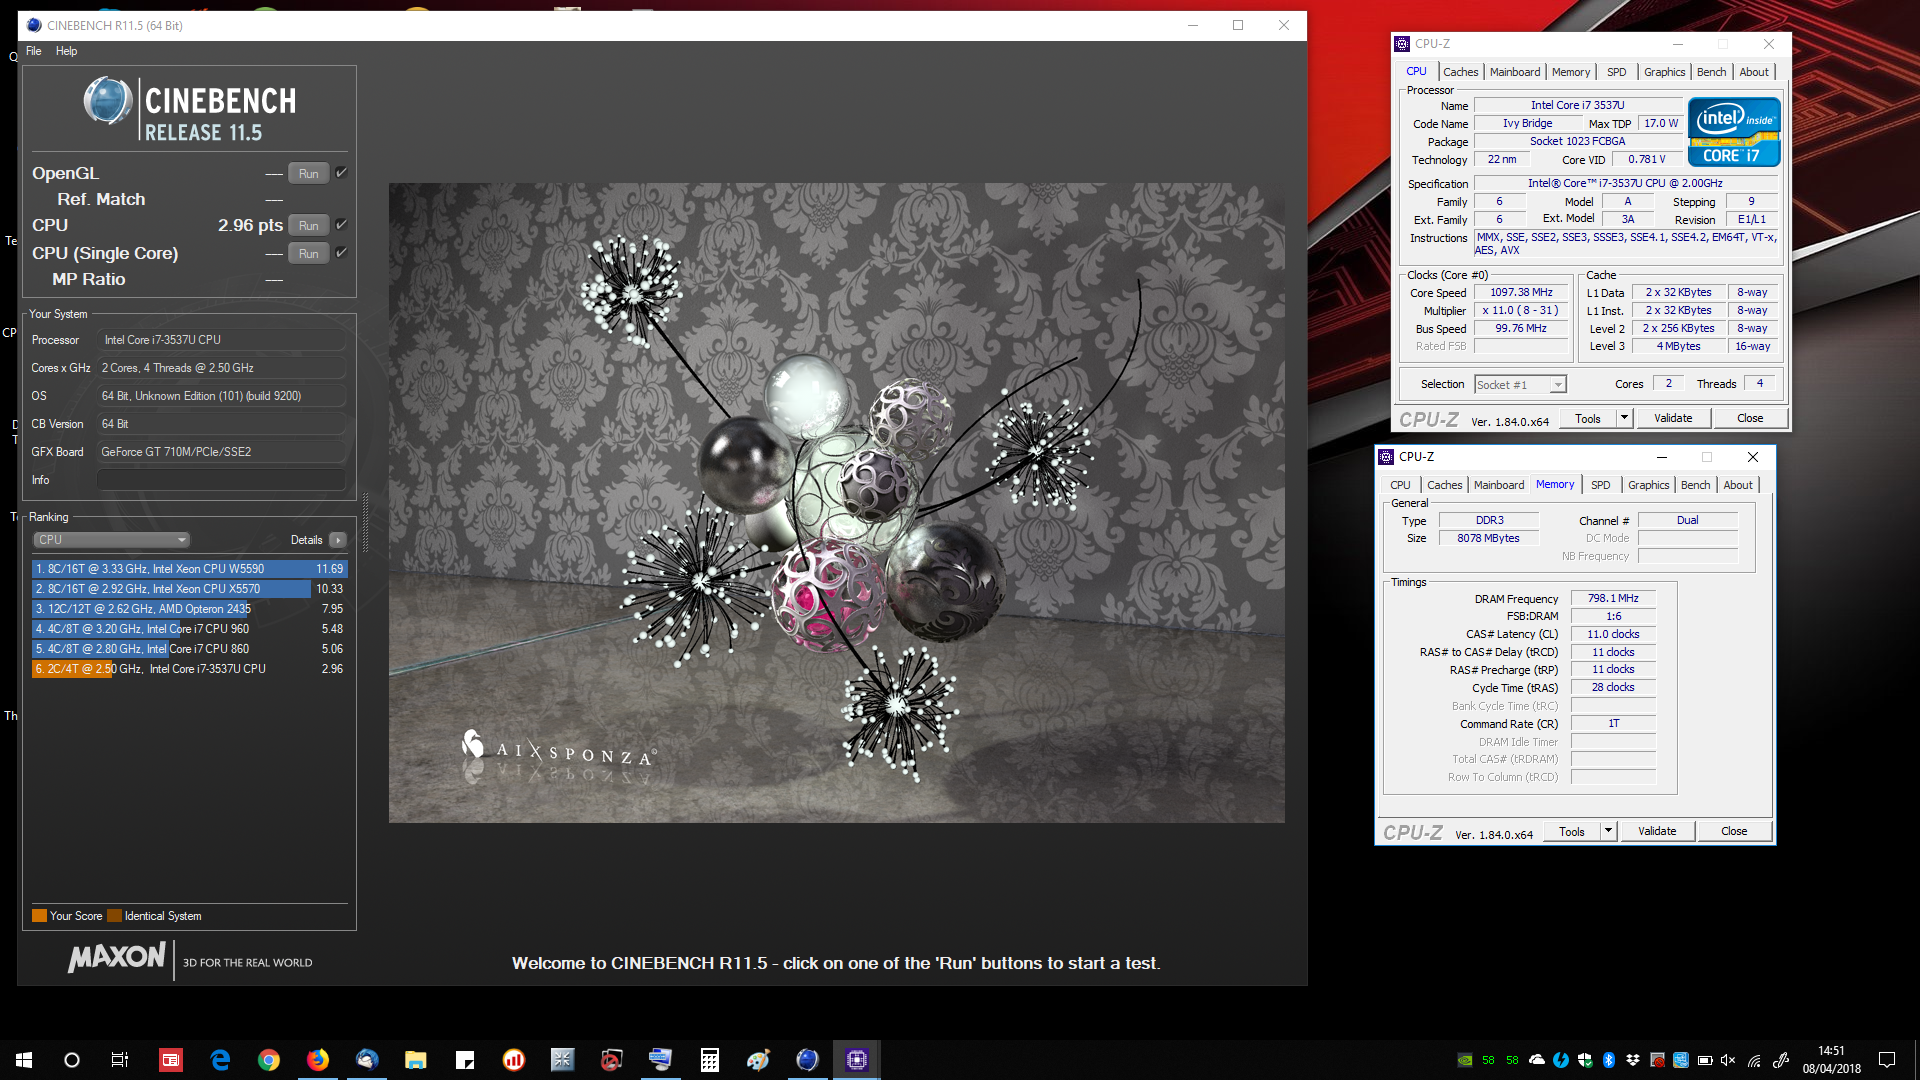1920x1080 pixels.
Task: Expand ranking Details arrow
Action: [338, 540]
